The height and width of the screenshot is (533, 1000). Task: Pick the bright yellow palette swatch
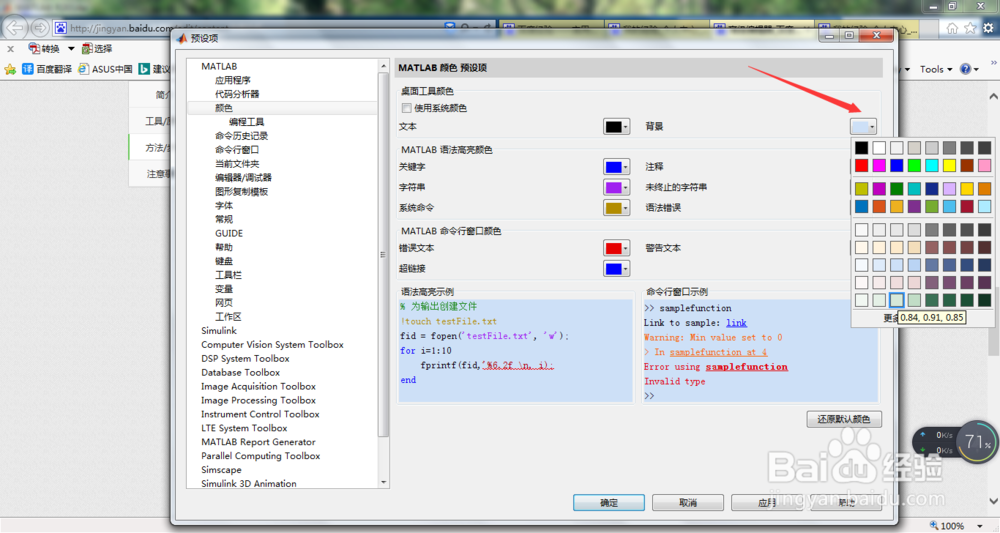pyautogui.click(x=949, y=166)
